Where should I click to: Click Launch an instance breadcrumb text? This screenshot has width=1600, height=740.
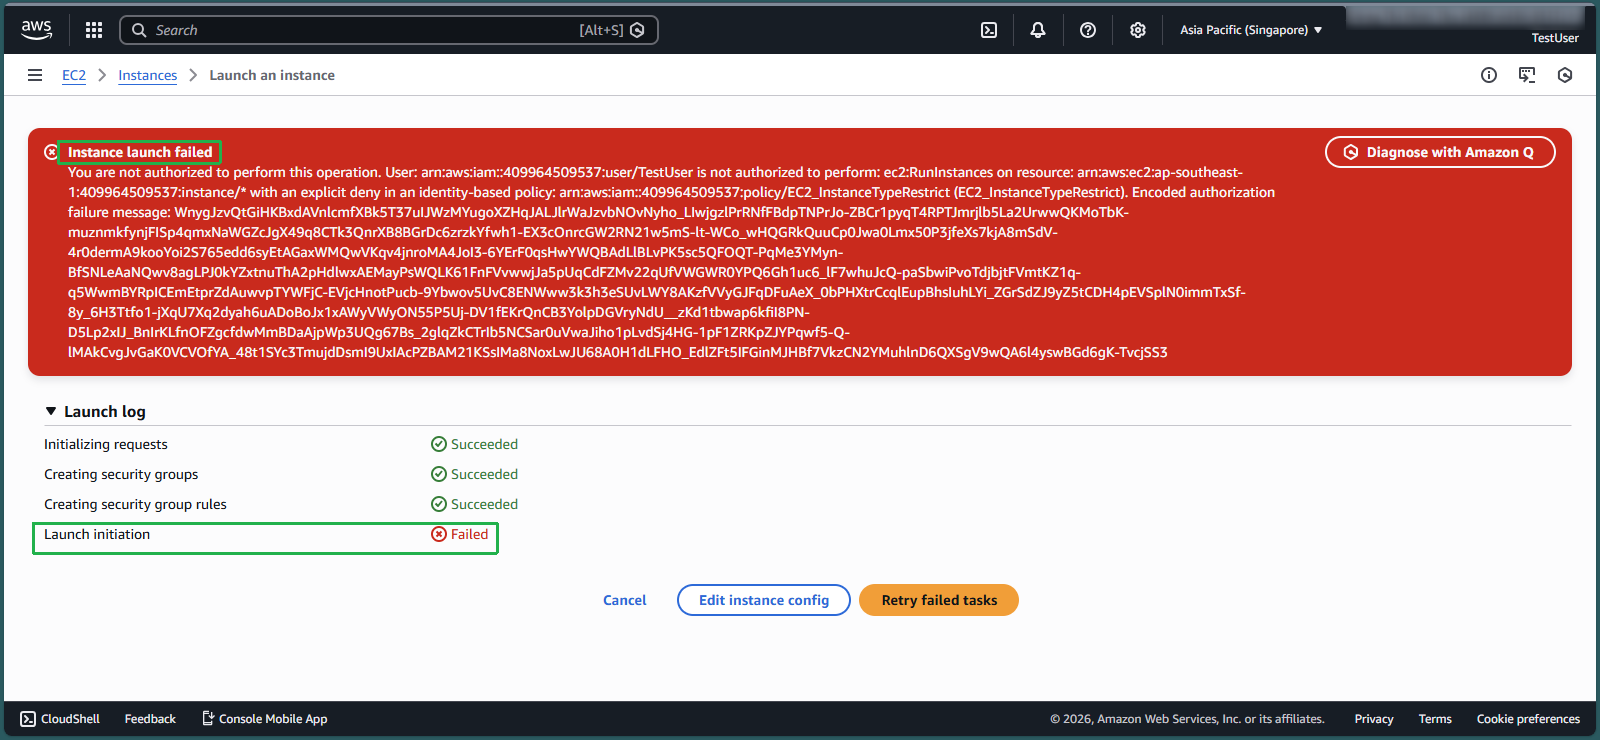[x=272, y=75]
